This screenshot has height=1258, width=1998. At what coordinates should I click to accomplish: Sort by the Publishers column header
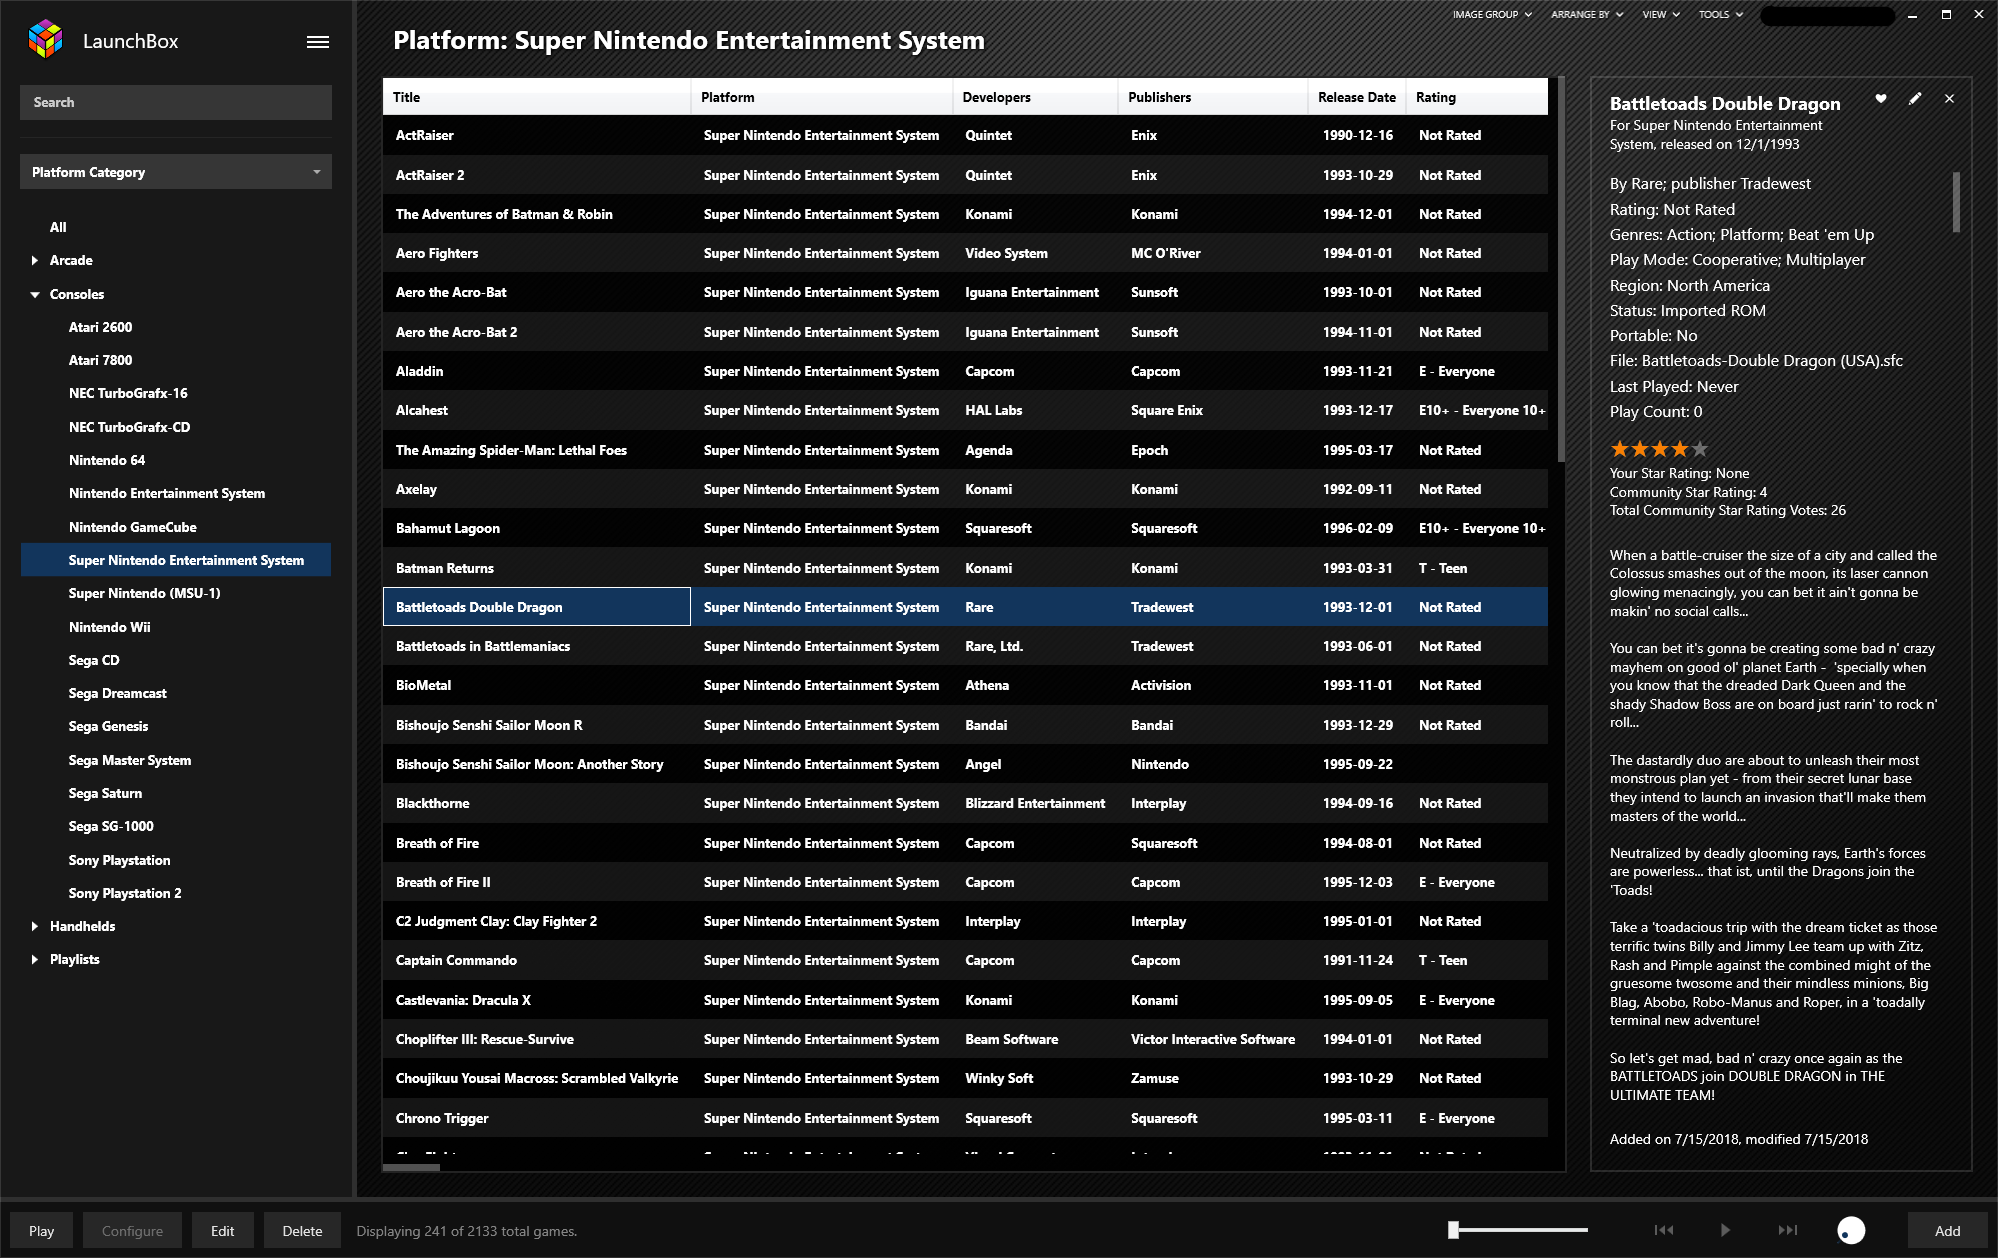(x=1213, y=97)
